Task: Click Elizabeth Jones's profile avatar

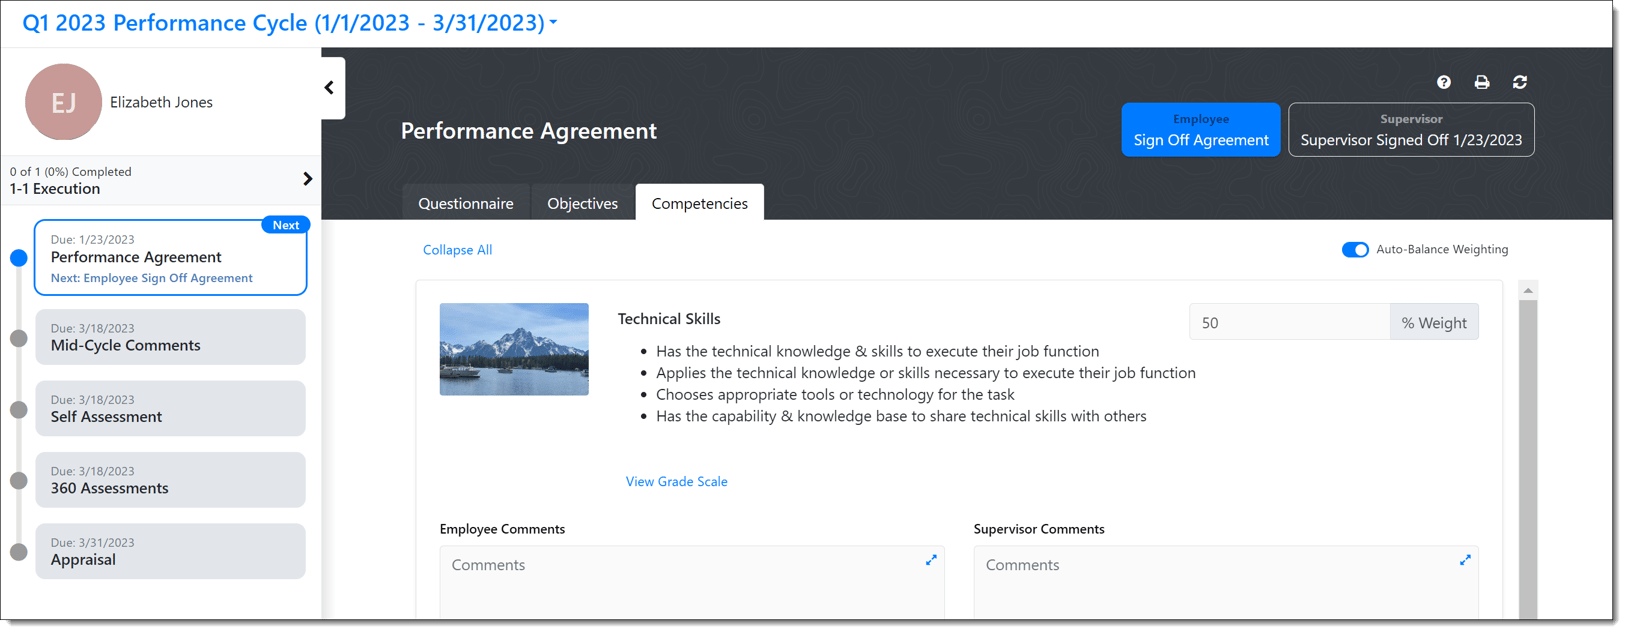Action: tap(63, 102)
